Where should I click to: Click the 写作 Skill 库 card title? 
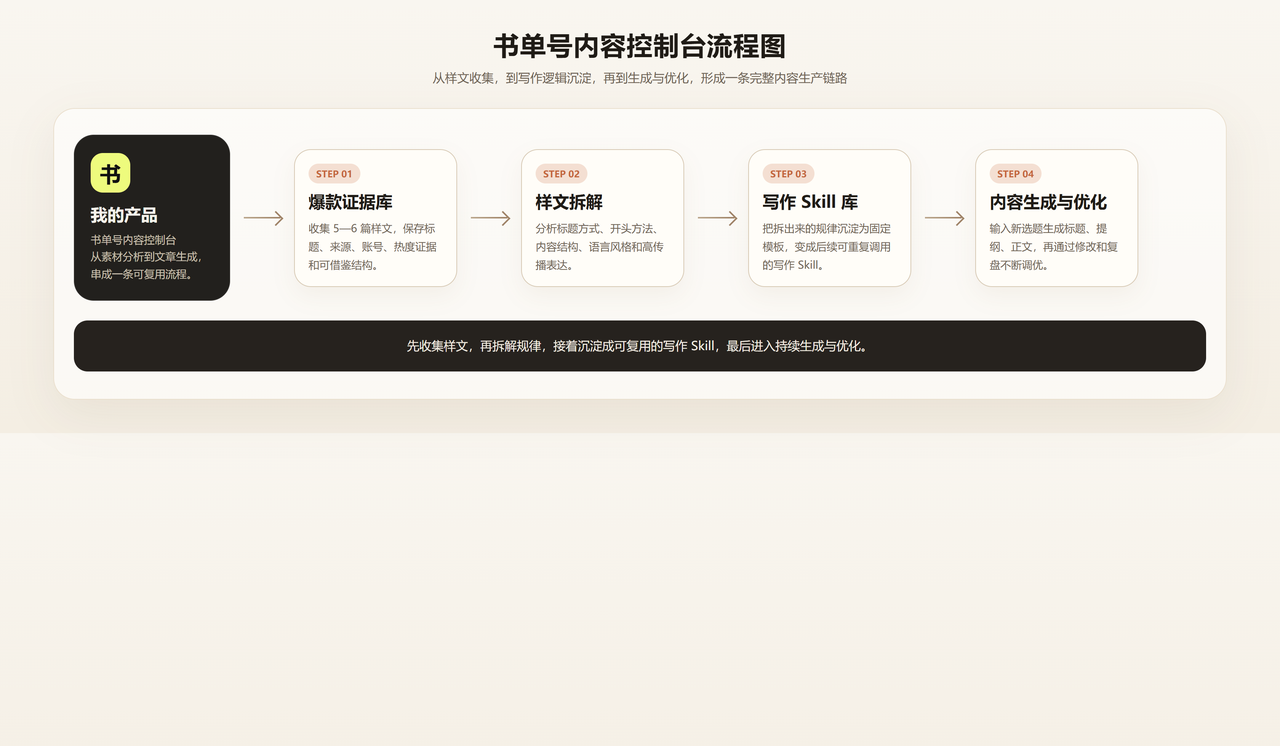[x=810, y=202]
